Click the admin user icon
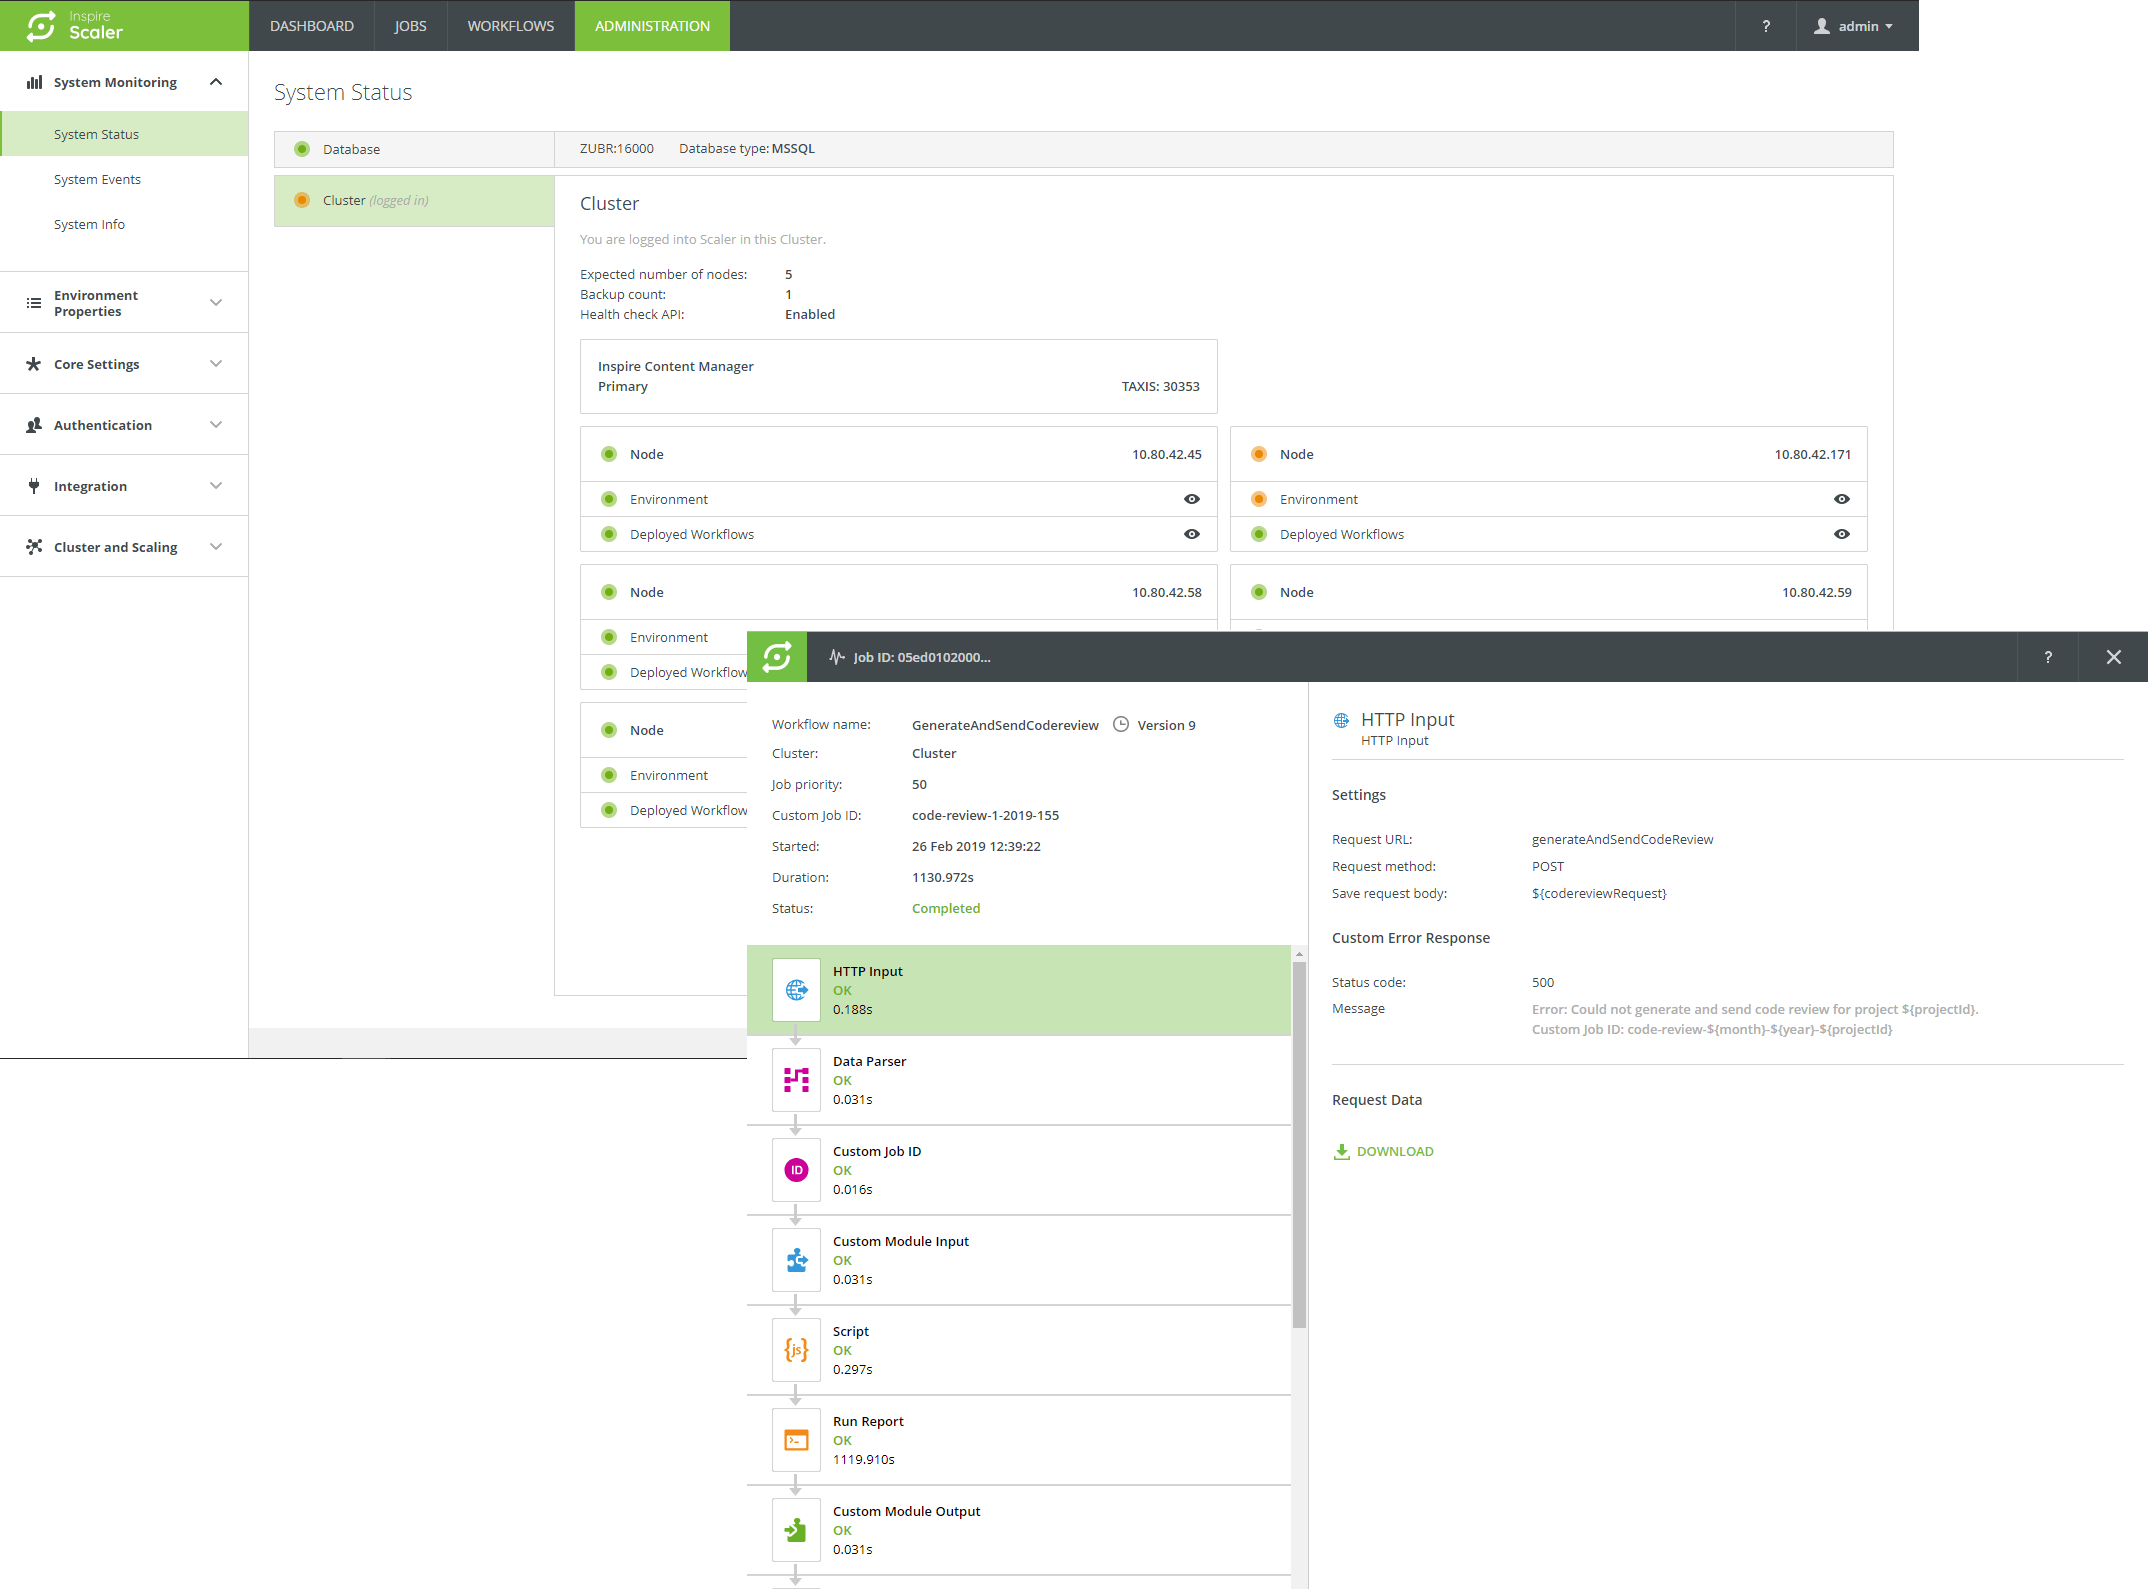Image resolution: width=2148 pixels, height=1589 pixels. click(x=1822, y=26)
